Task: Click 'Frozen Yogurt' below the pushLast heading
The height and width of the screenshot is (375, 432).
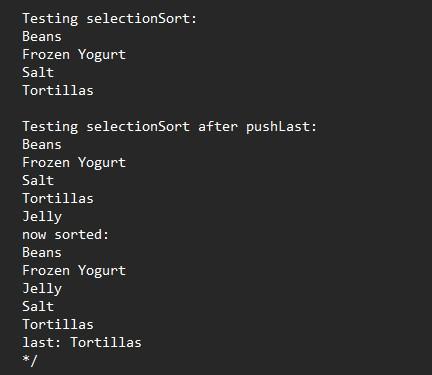Action: (x=74, y=163)
